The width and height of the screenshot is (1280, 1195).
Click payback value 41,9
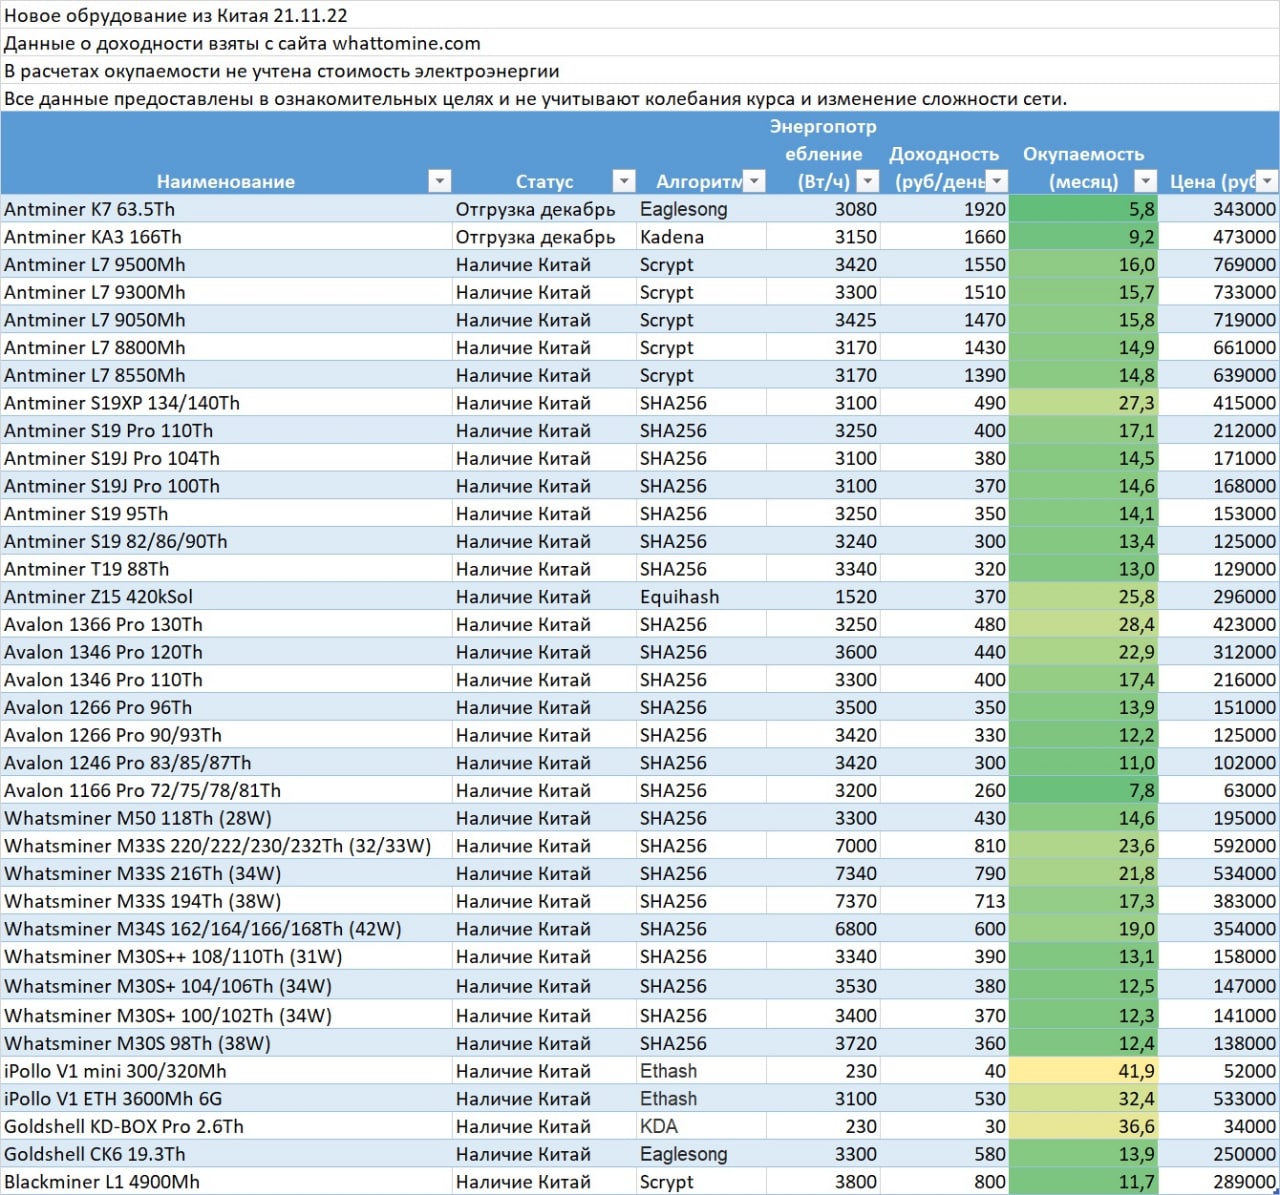click(1084, 1071)
